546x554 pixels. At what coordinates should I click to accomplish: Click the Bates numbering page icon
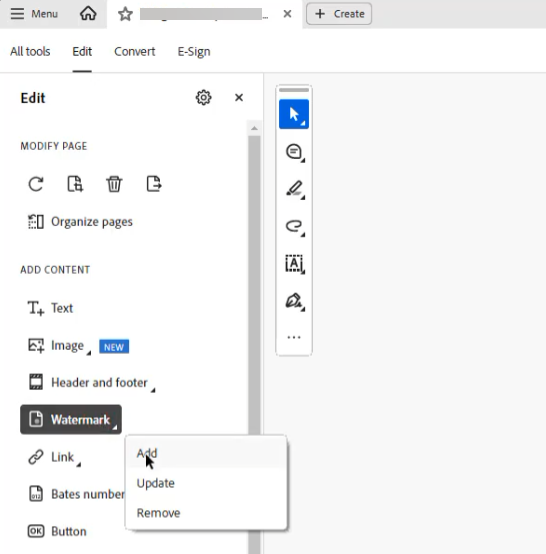point(36,494)
